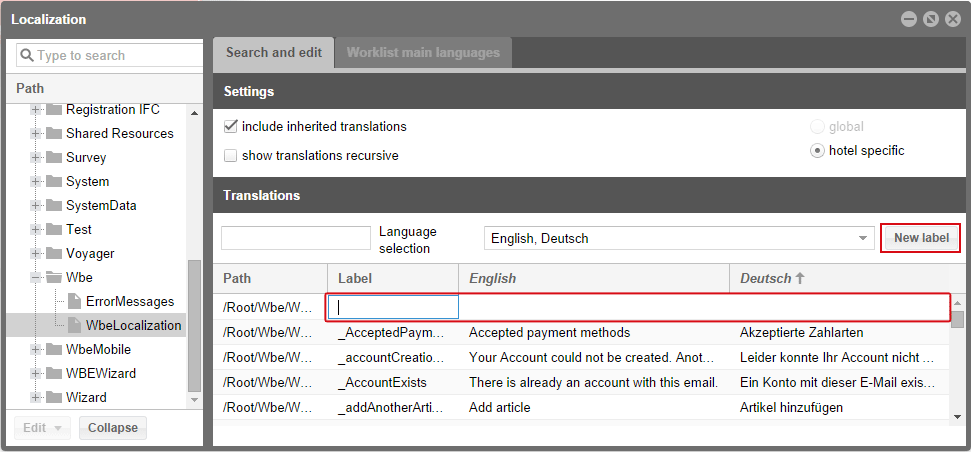Click the WbeLocalization file icon
Viewport: 971px width, 452px height.
pos(75,325)
